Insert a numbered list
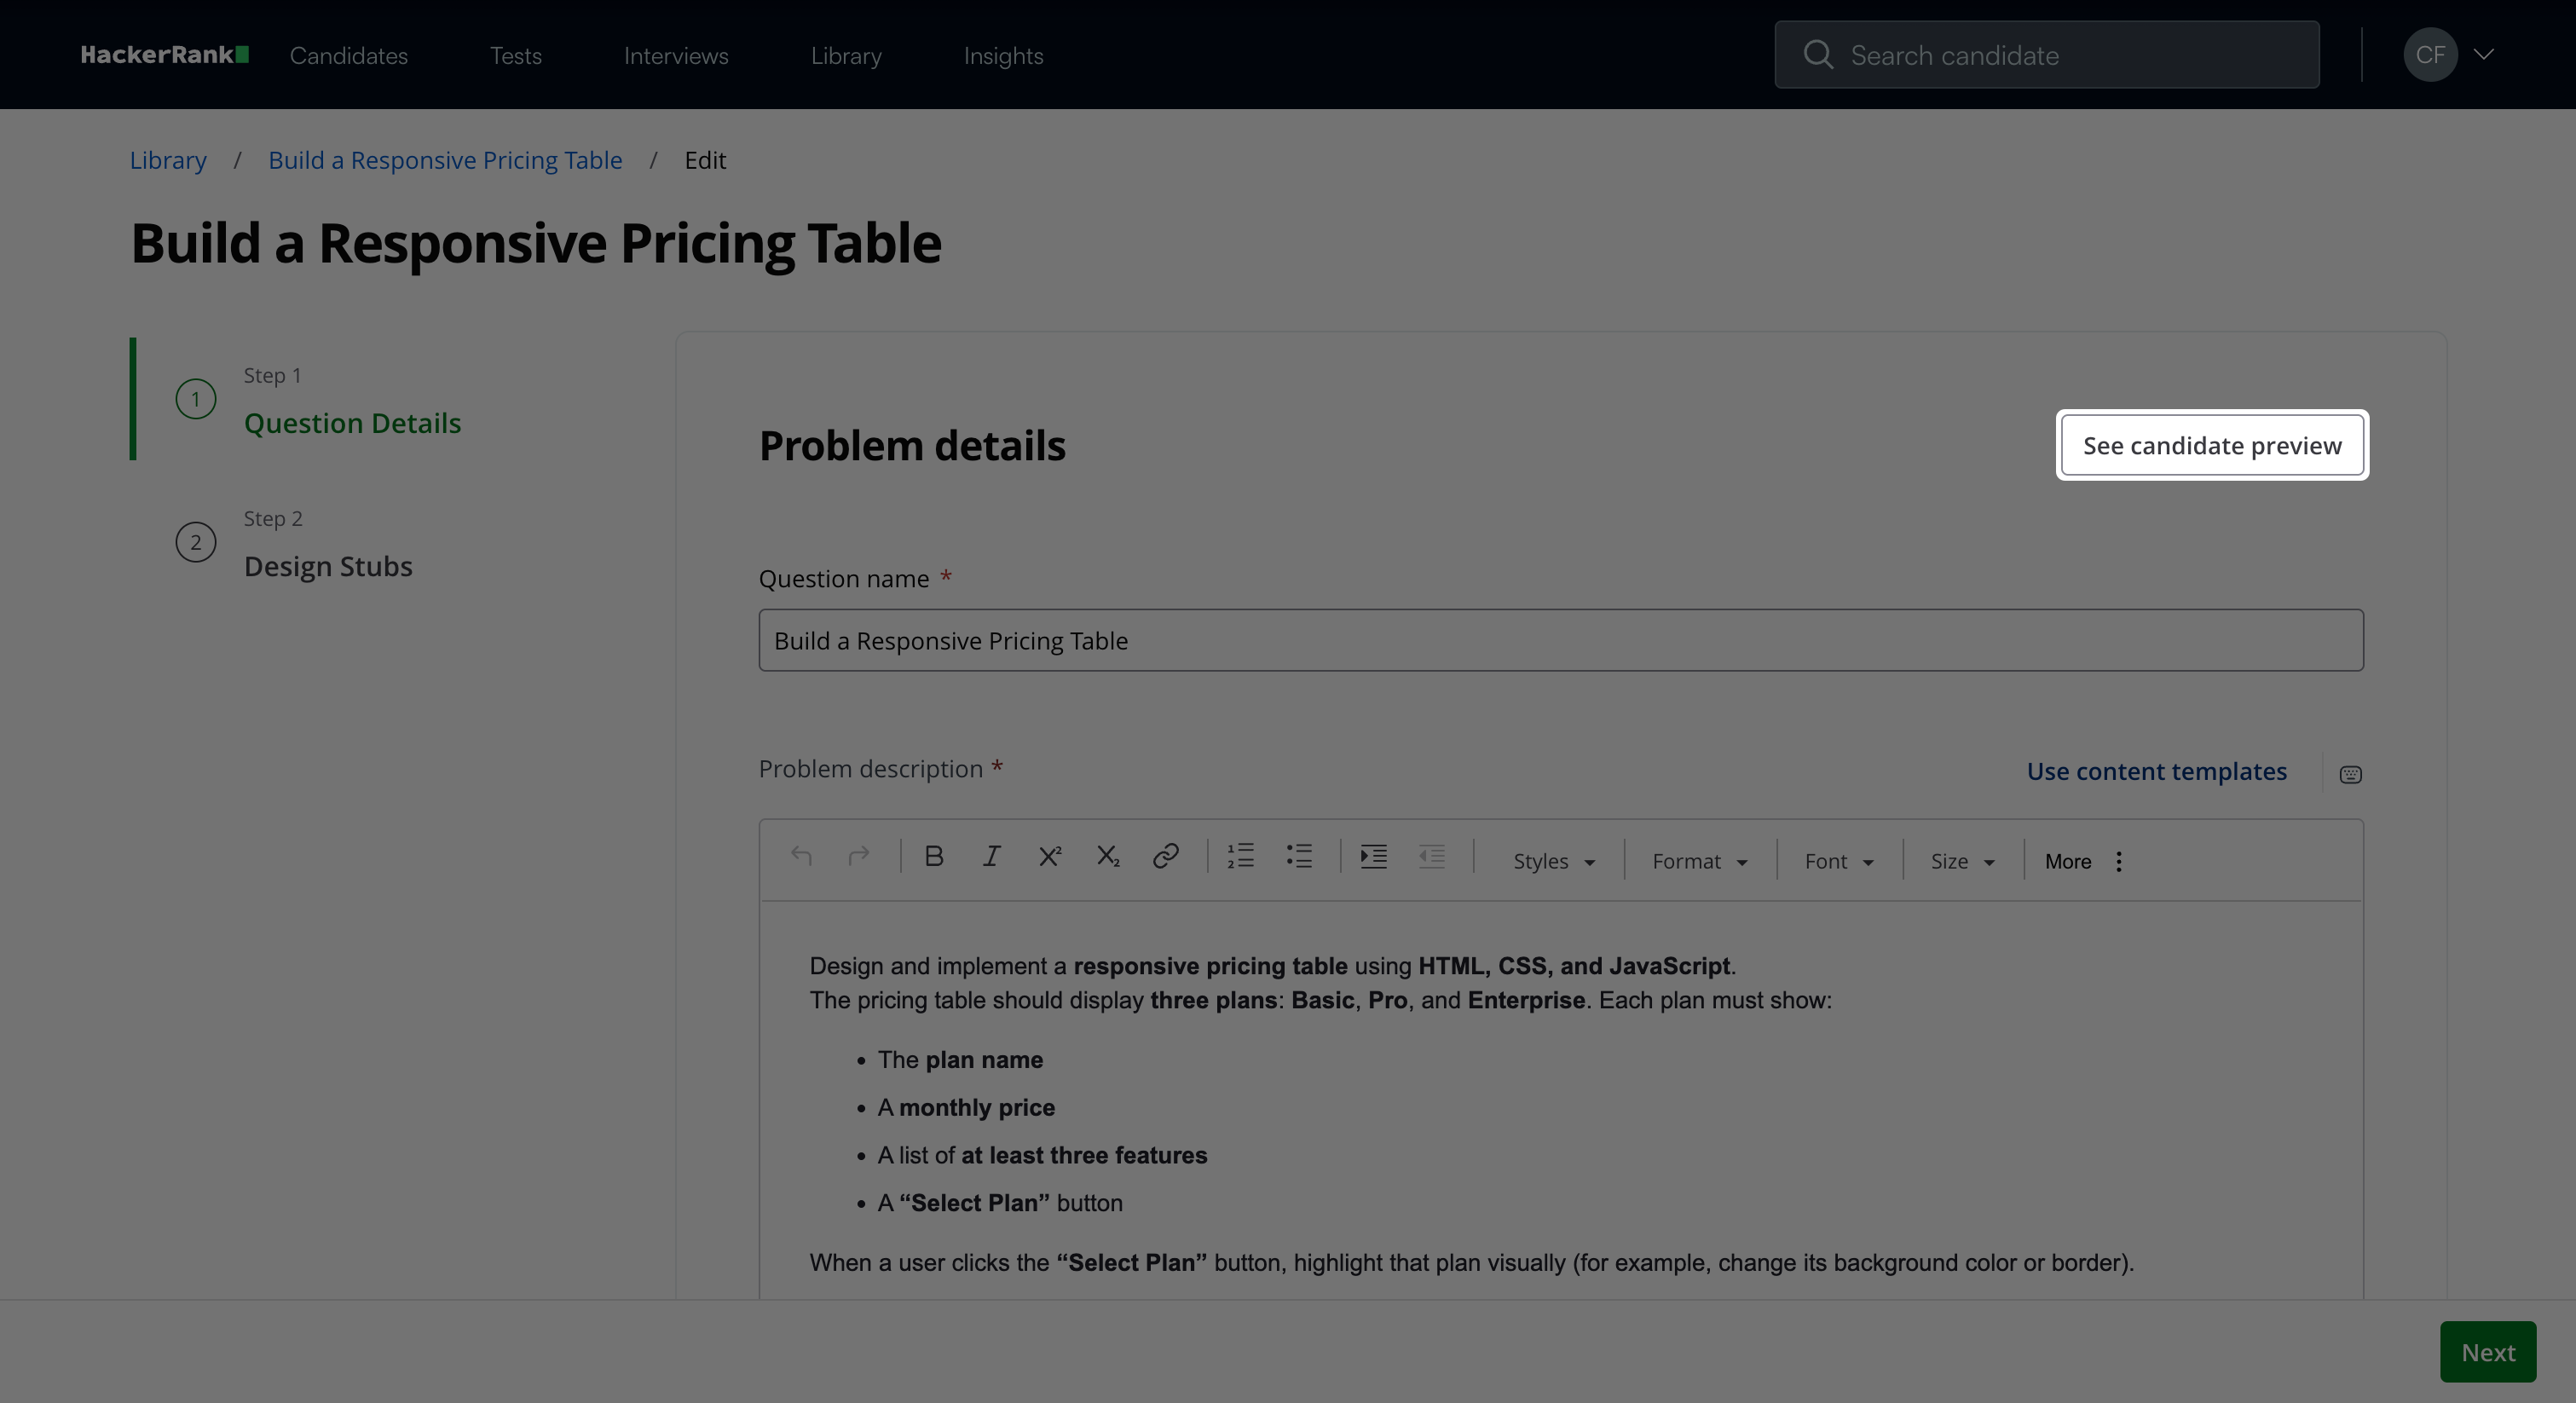Image resolution: width=2576 pixels, height=1403 pixels. tap(1240, 857)
